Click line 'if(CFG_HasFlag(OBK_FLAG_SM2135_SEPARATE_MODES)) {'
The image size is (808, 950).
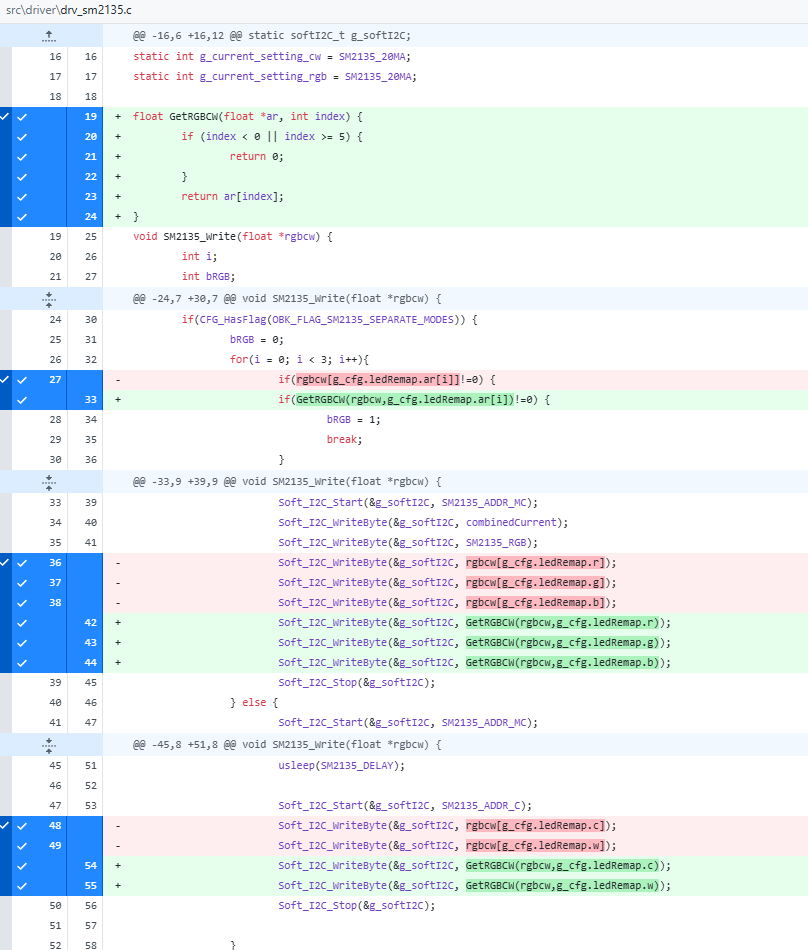pyautogui.click(x=329, y=319)
